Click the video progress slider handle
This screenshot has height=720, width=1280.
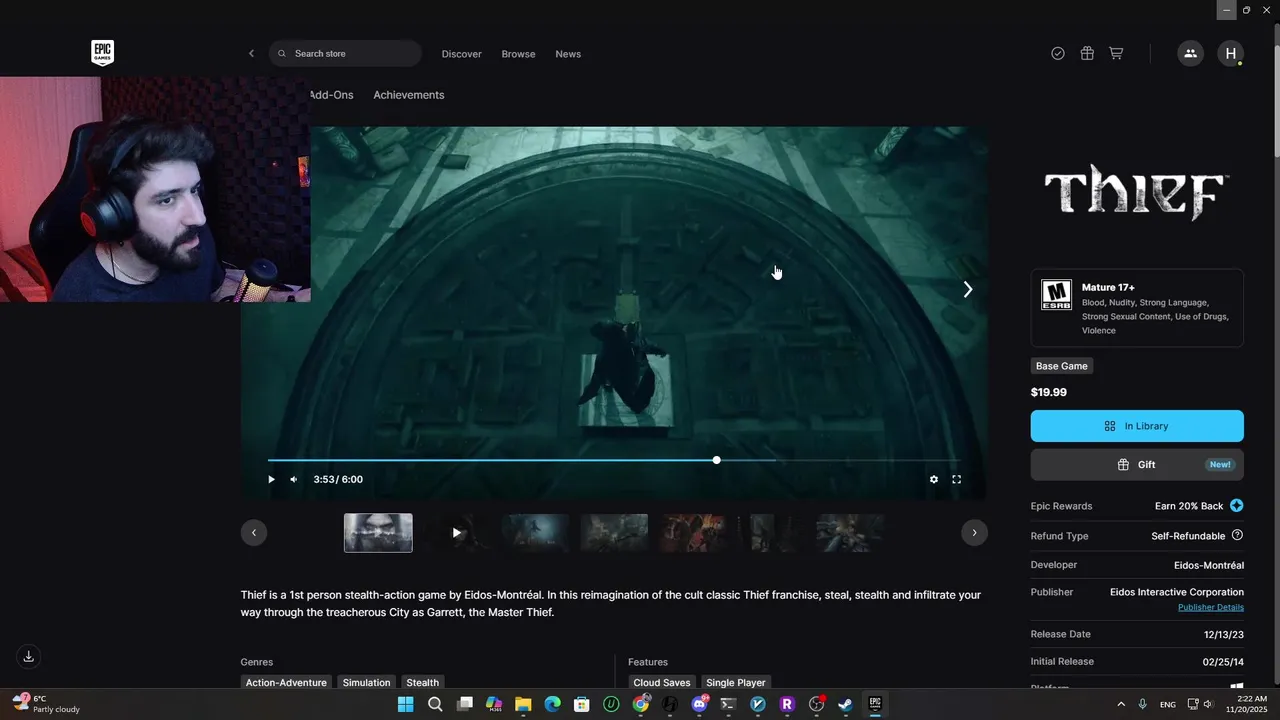point(716,460)
